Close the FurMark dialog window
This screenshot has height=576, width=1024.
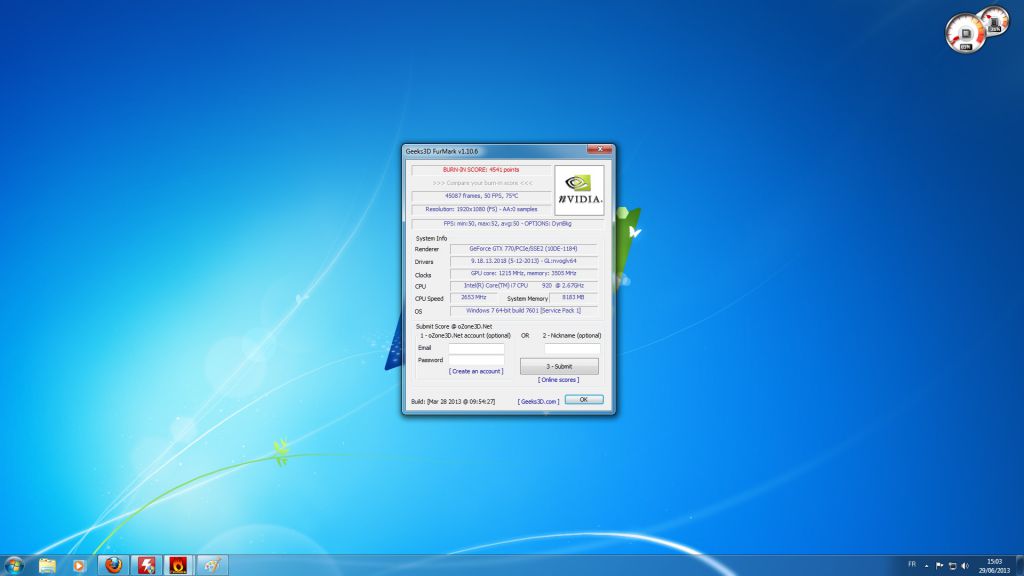[600, 150]
